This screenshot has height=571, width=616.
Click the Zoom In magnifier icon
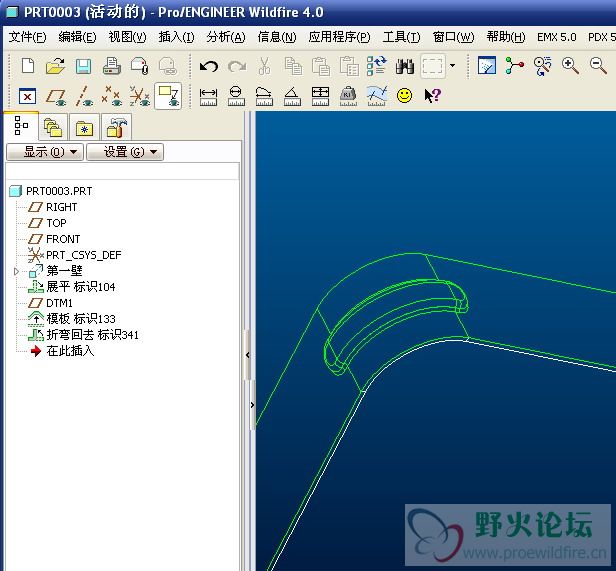click(570, 65)
